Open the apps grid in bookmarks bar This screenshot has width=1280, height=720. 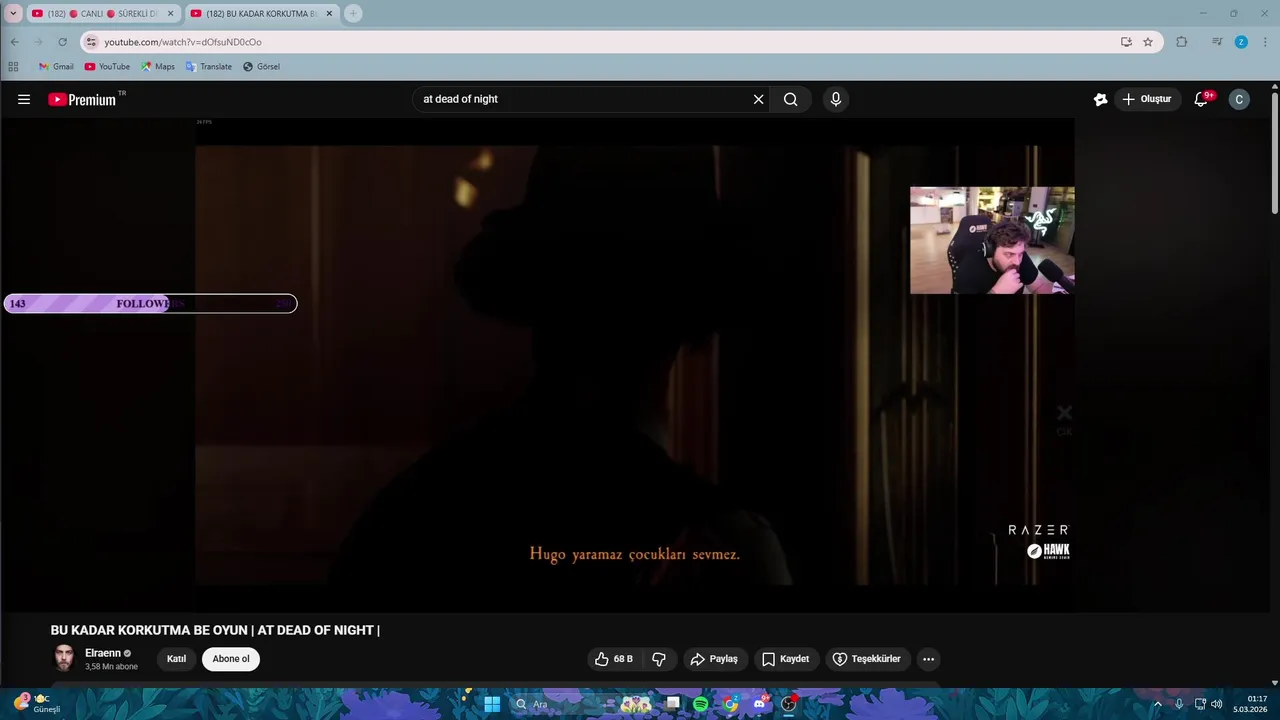pos(13,67)
